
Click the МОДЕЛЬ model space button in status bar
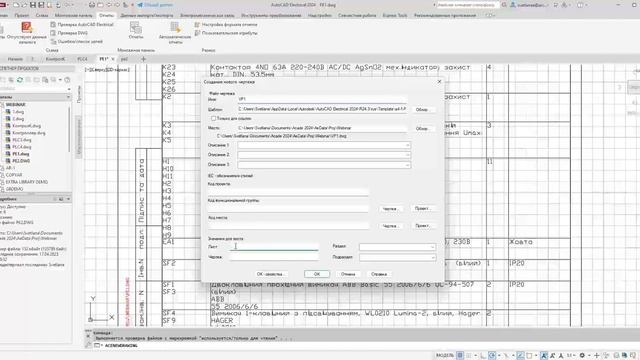444,356
